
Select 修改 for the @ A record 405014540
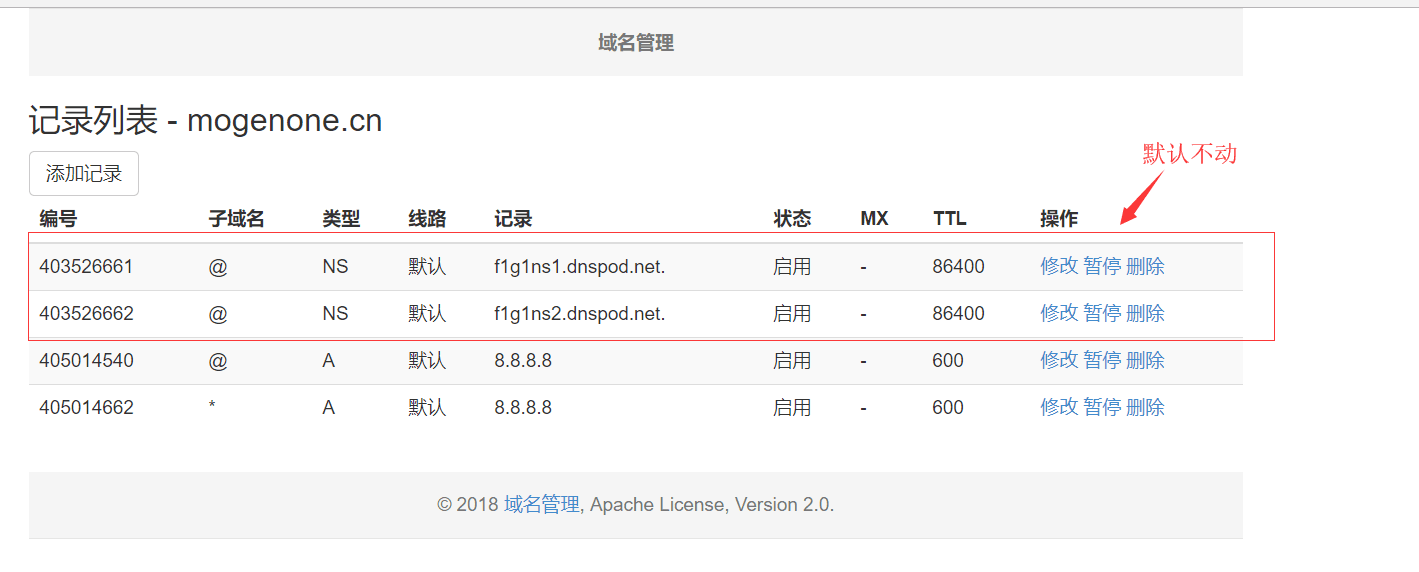[x=1059, y=360]
